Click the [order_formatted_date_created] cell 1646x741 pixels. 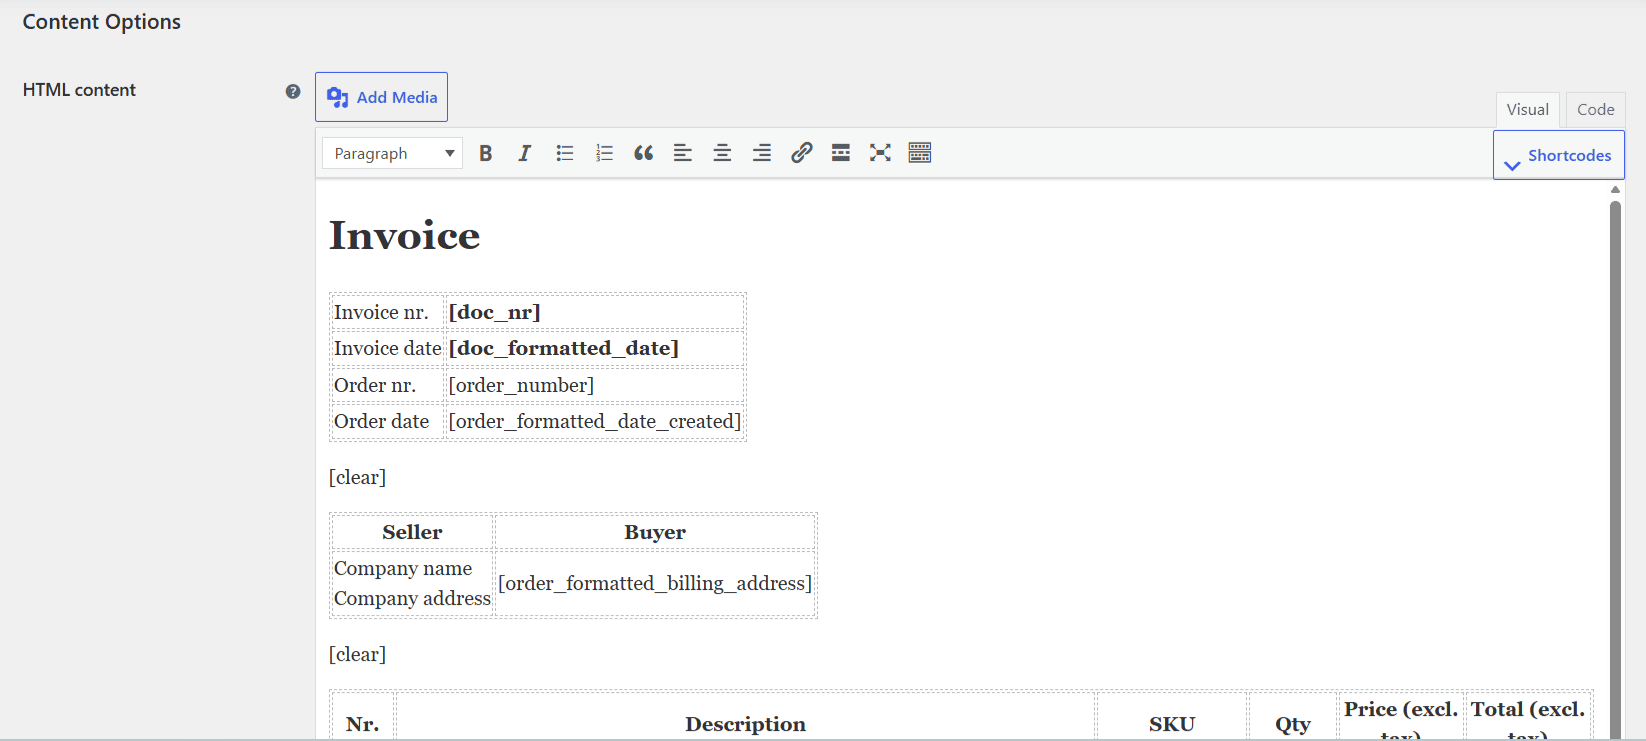[594, 421]
